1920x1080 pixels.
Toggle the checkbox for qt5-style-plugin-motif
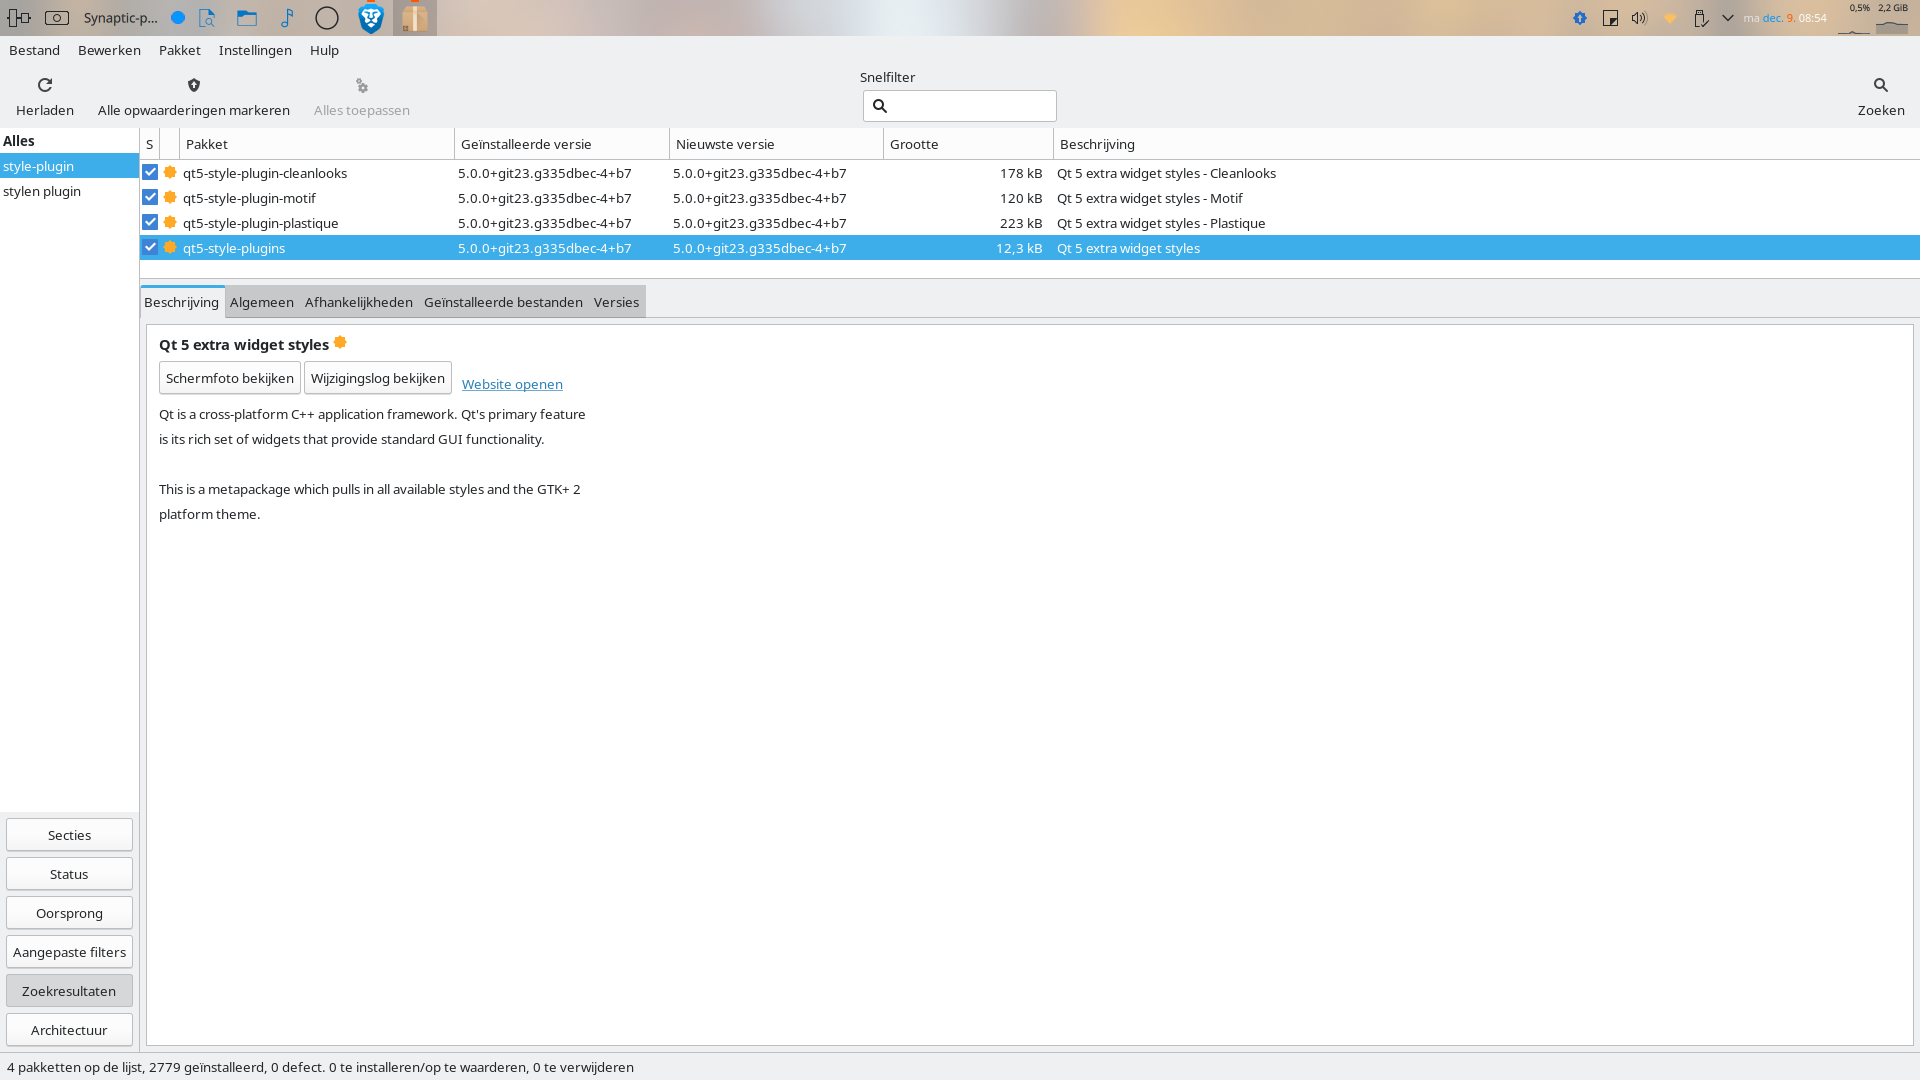[150, 197]
